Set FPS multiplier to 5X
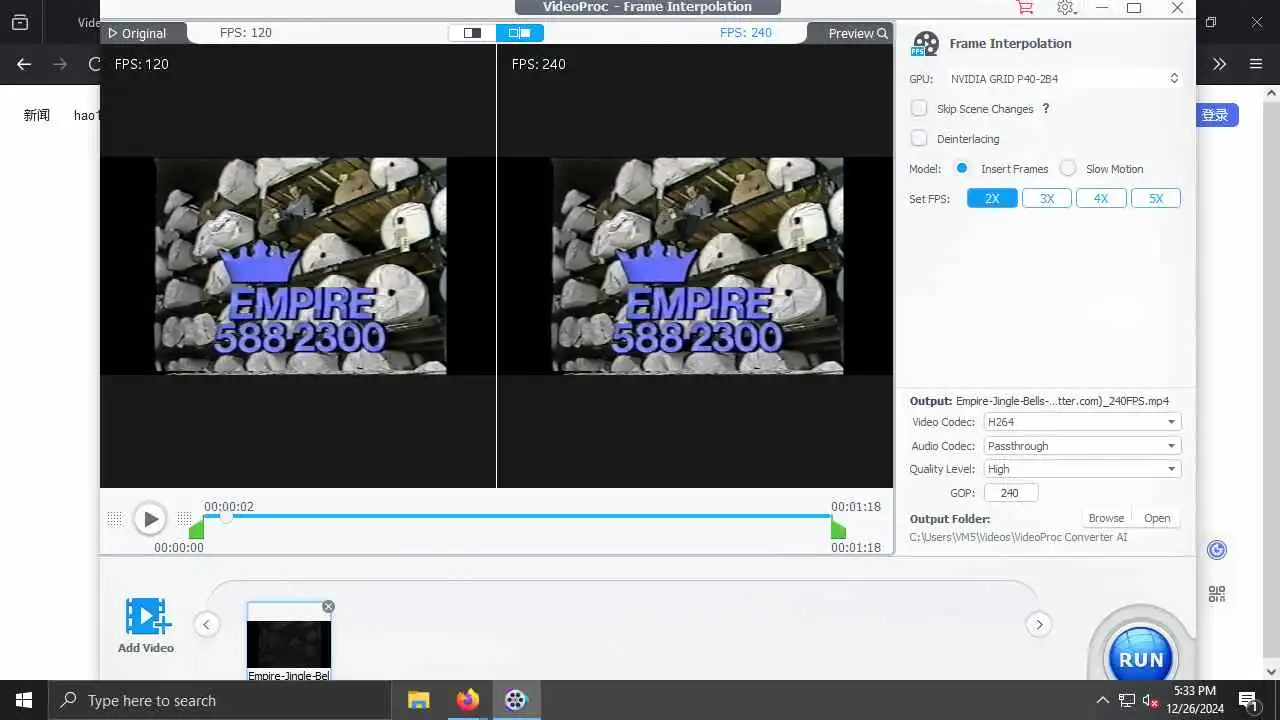Viewport: 1280px width, 720px height. click(x=1156, y=198)
